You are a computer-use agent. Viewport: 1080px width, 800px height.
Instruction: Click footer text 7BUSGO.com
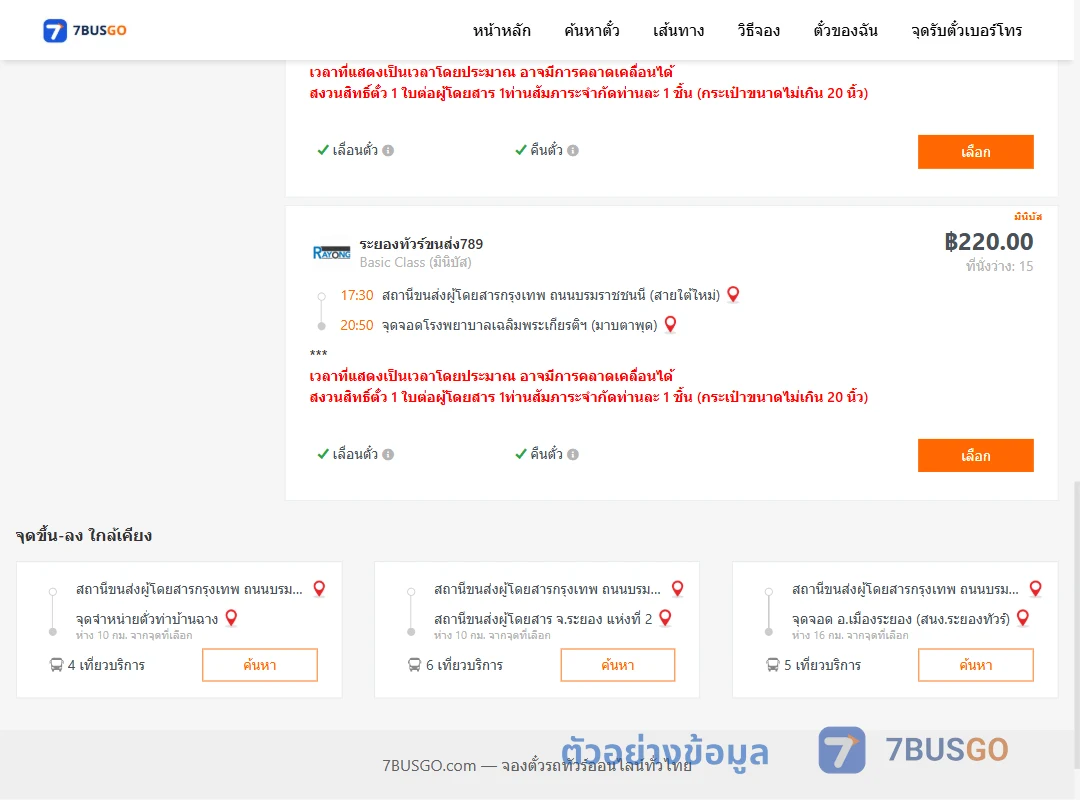[429, 766]
